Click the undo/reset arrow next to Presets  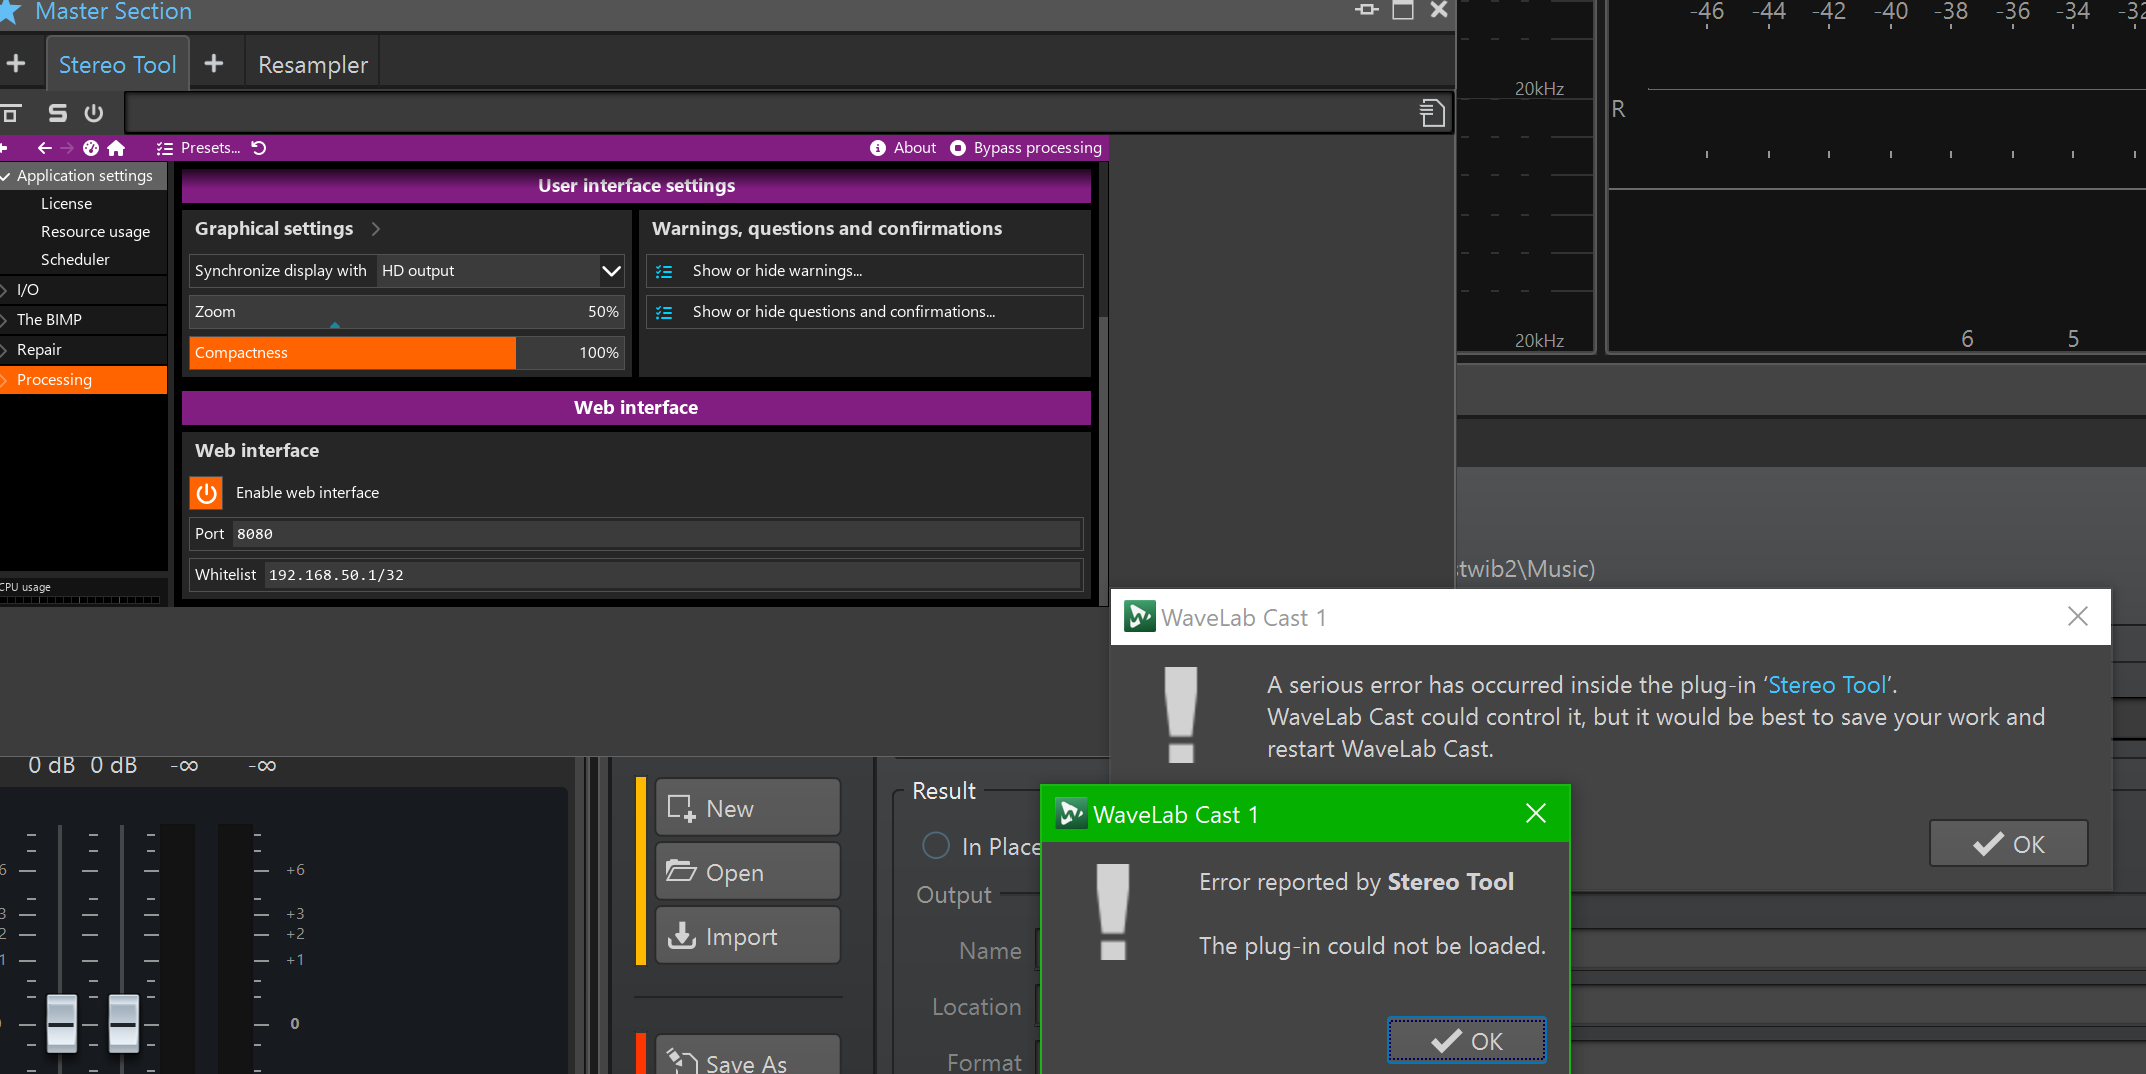click(x=259, y=148)
